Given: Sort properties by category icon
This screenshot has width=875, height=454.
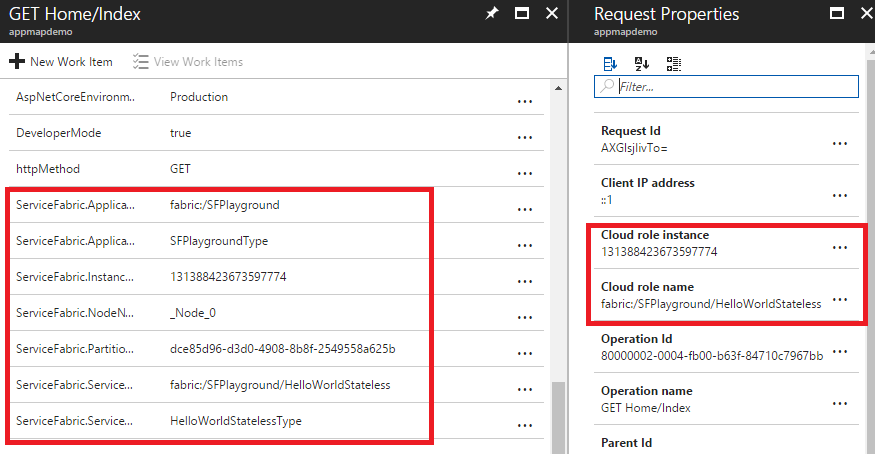Looking at the screenshot, I should pos(610,64).
